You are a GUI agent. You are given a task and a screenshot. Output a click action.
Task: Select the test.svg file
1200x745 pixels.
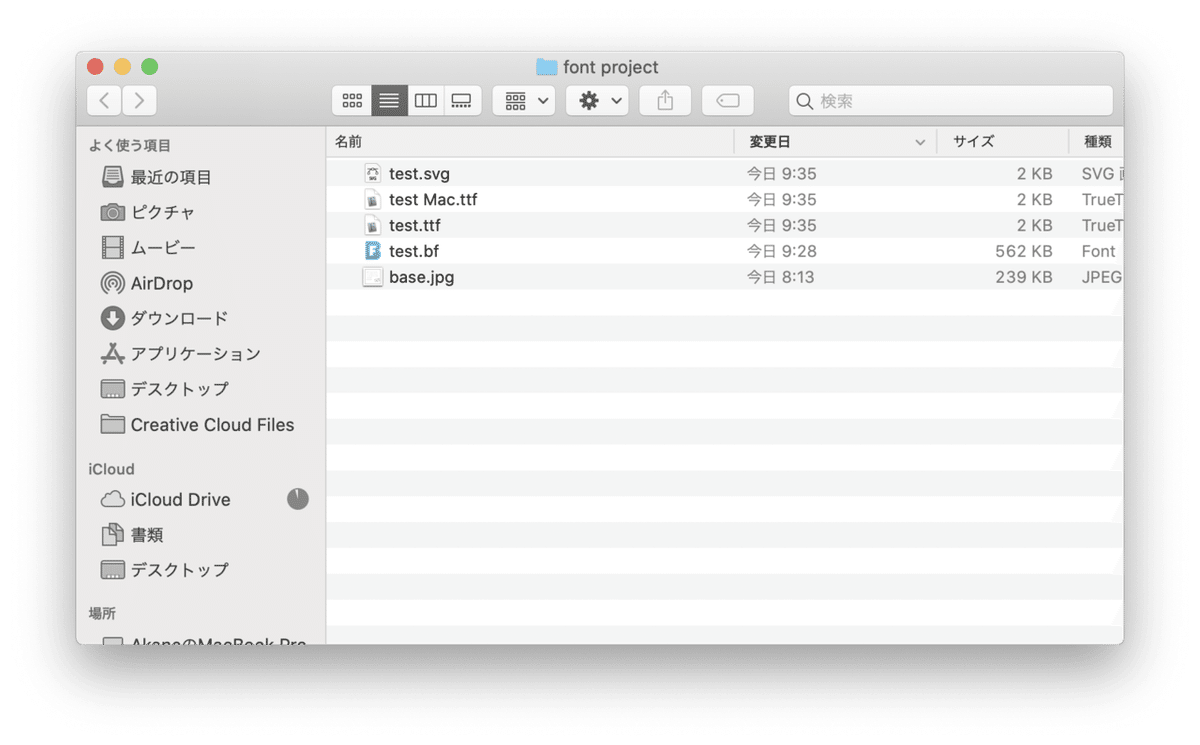coord(419,173)
